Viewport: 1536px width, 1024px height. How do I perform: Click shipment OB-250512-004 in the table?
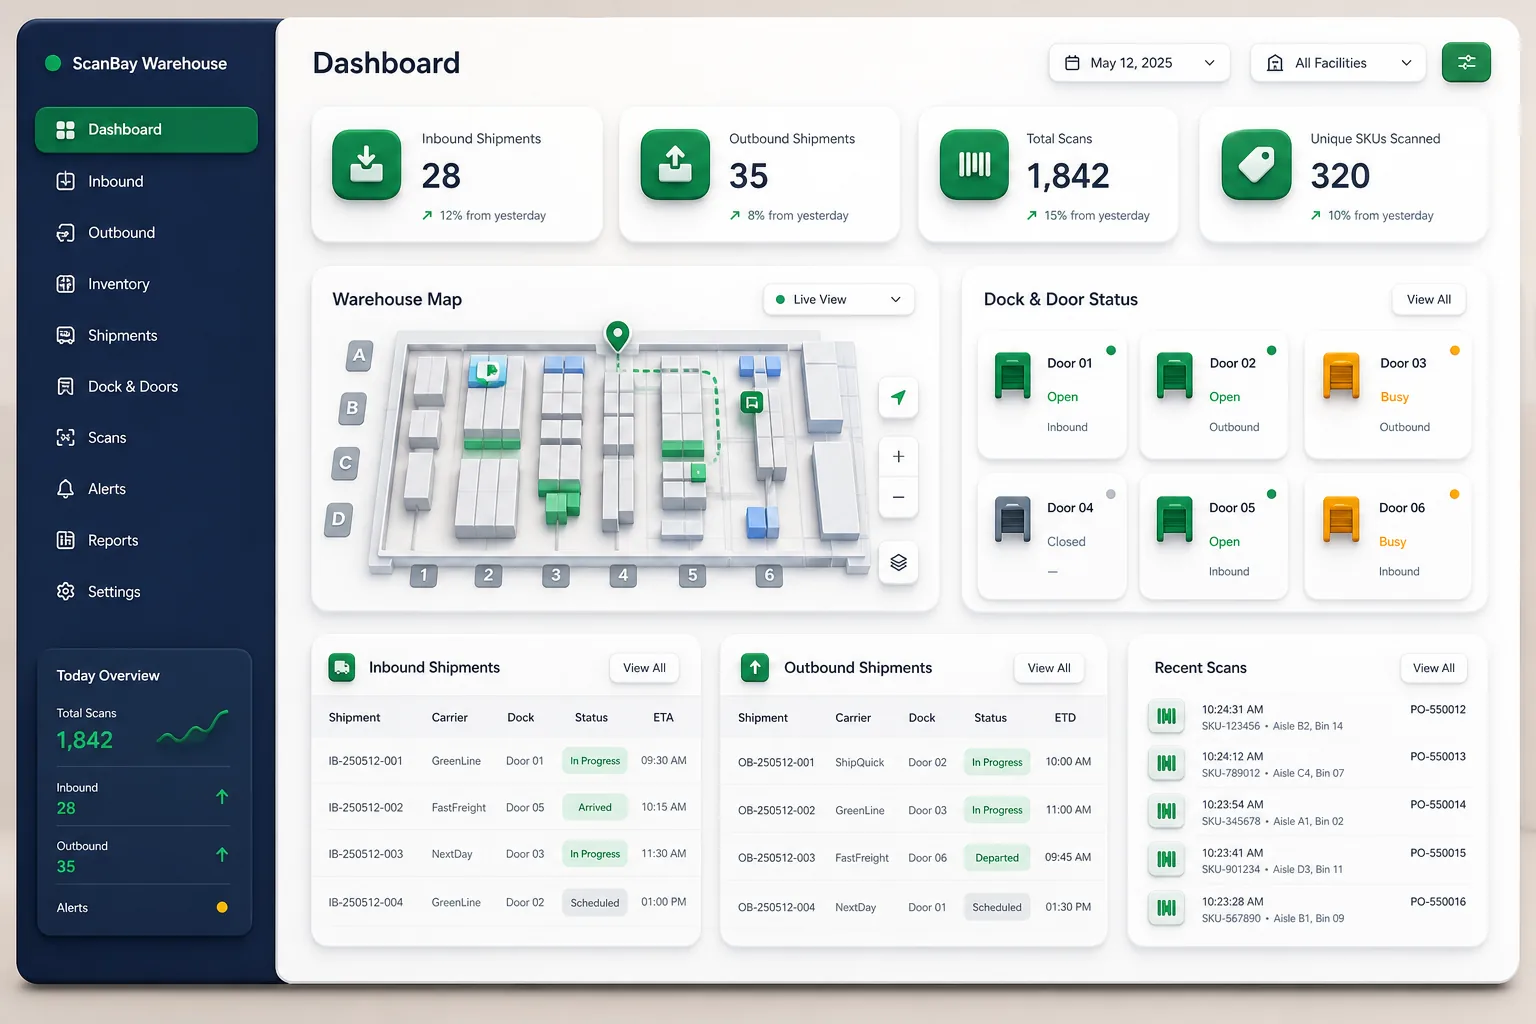click(x=776, y=907)
